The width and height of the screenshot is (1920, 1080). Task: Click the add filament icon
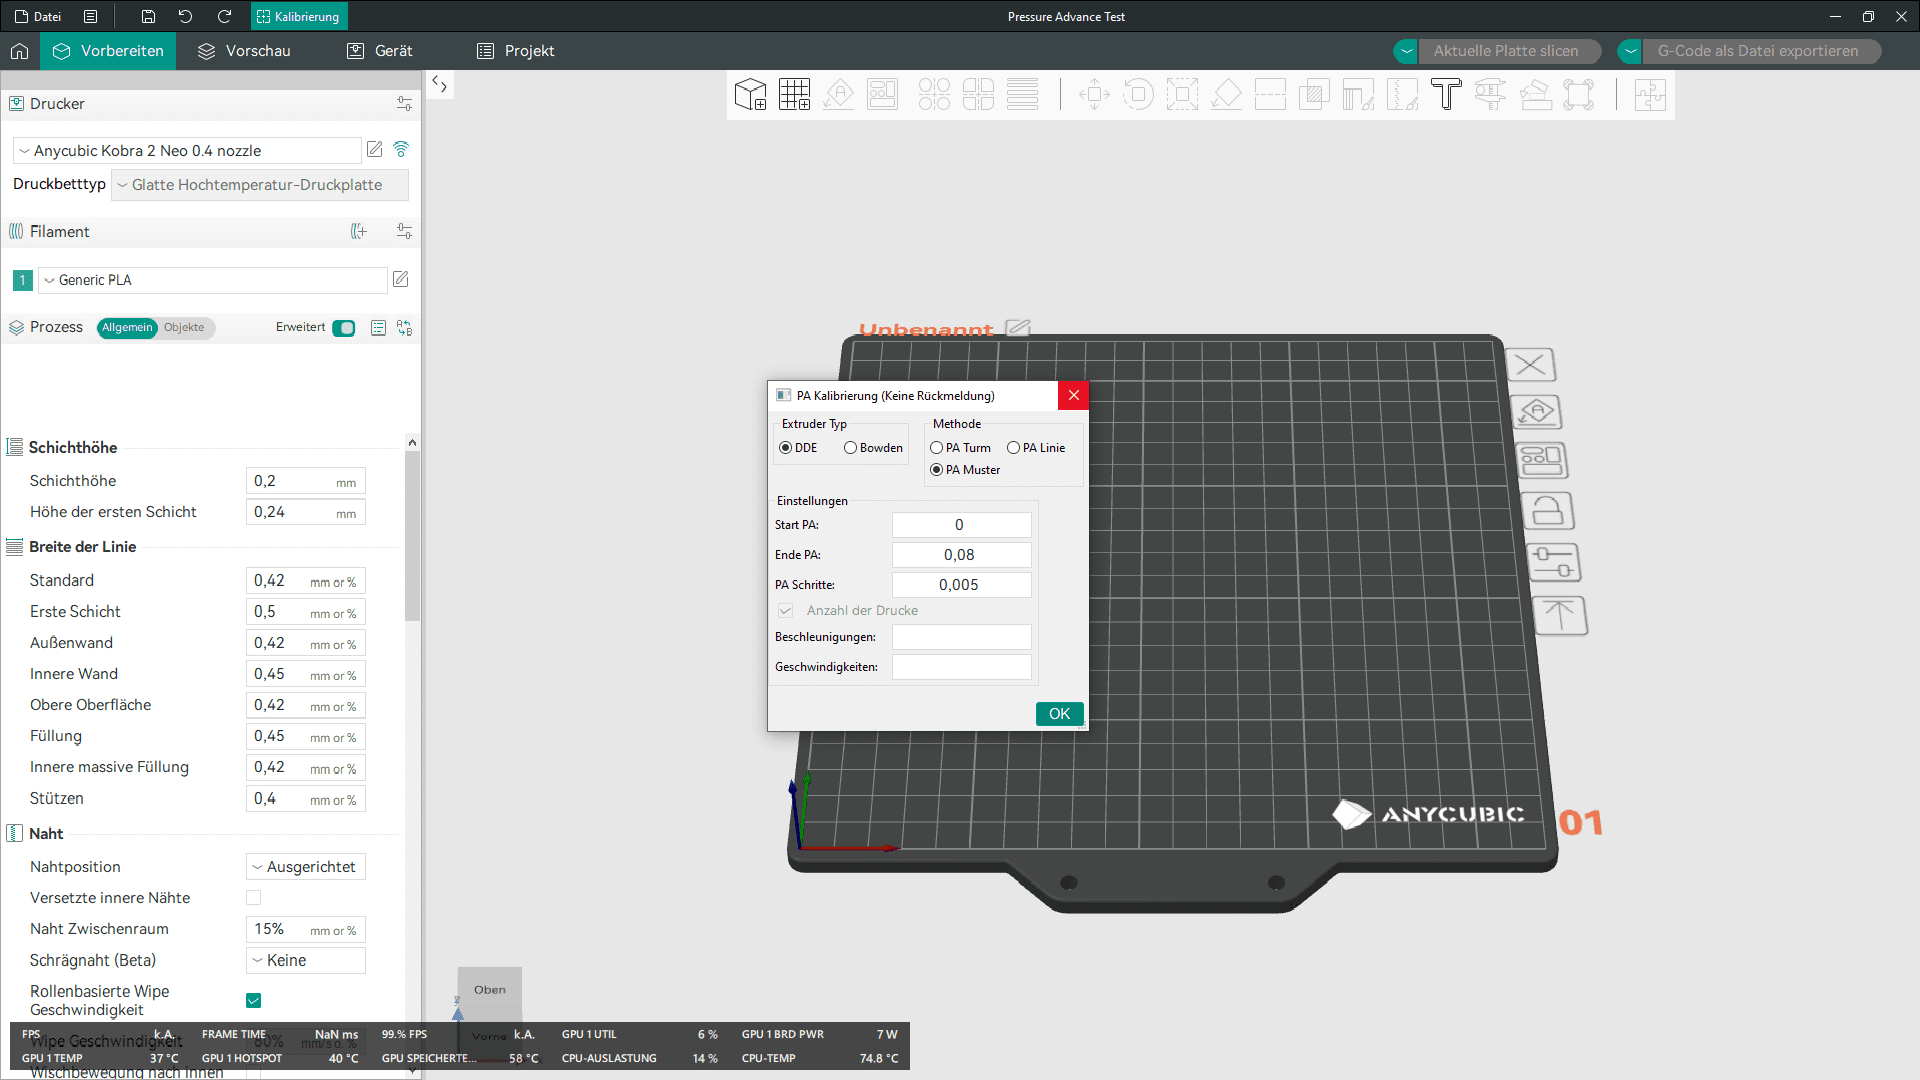359,231
